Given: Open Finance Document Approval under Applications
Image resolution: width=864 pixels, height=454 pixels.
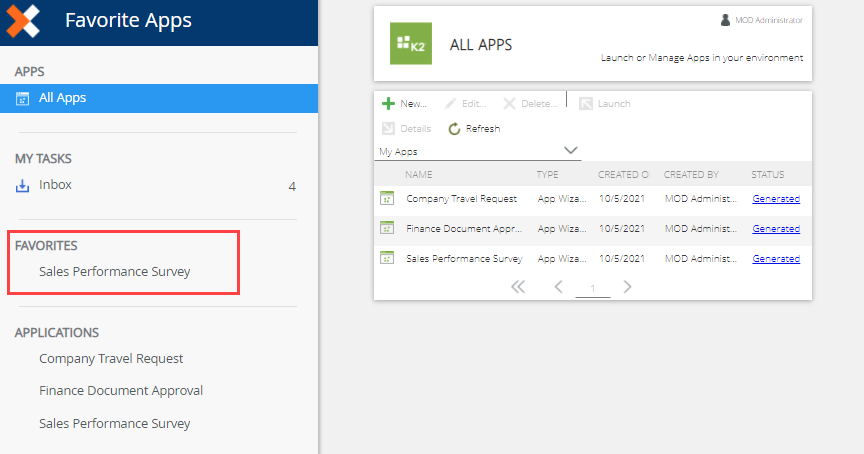Looking at the screenshot, I should click(x=121, y=391).
